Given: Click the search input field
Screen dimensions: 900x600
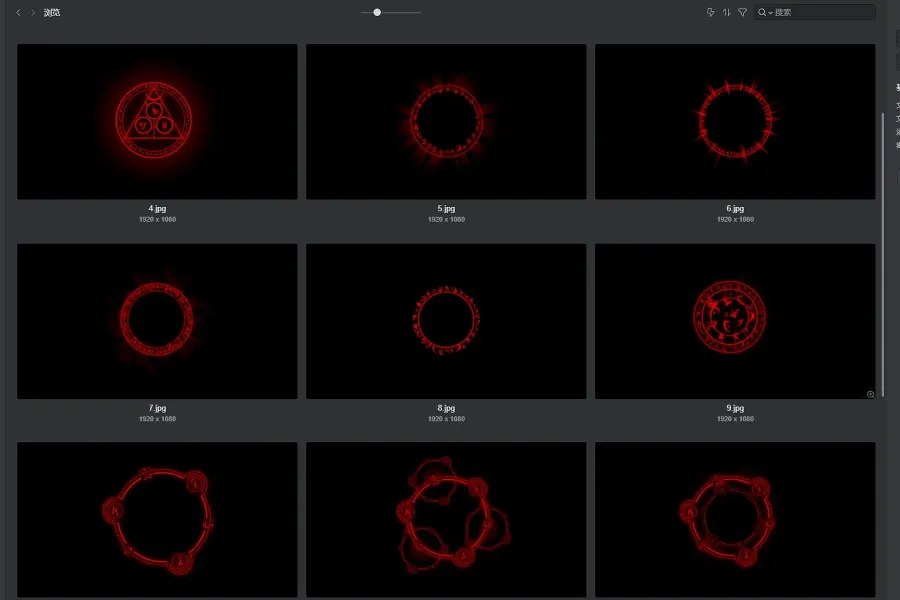Looking at the screenshot, I should click(820, 13).
